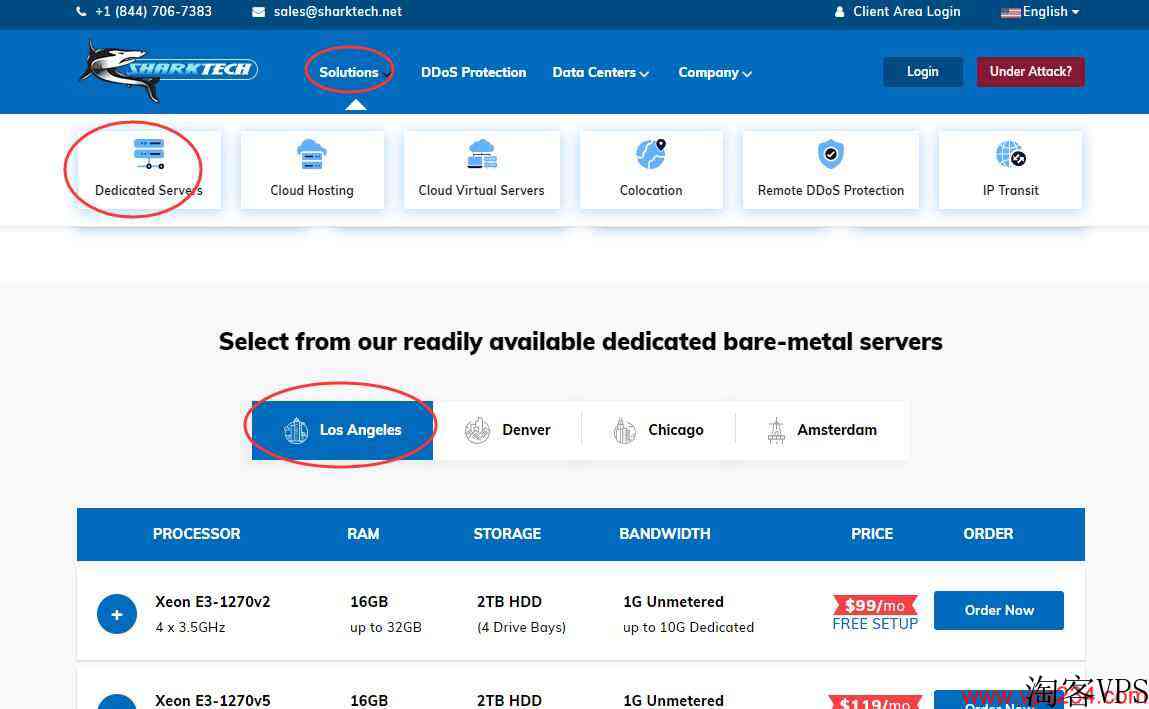This screenshot has height=709, width=1149.
Task: Click the ORDER column header
Action: click(x=988, y=534)
